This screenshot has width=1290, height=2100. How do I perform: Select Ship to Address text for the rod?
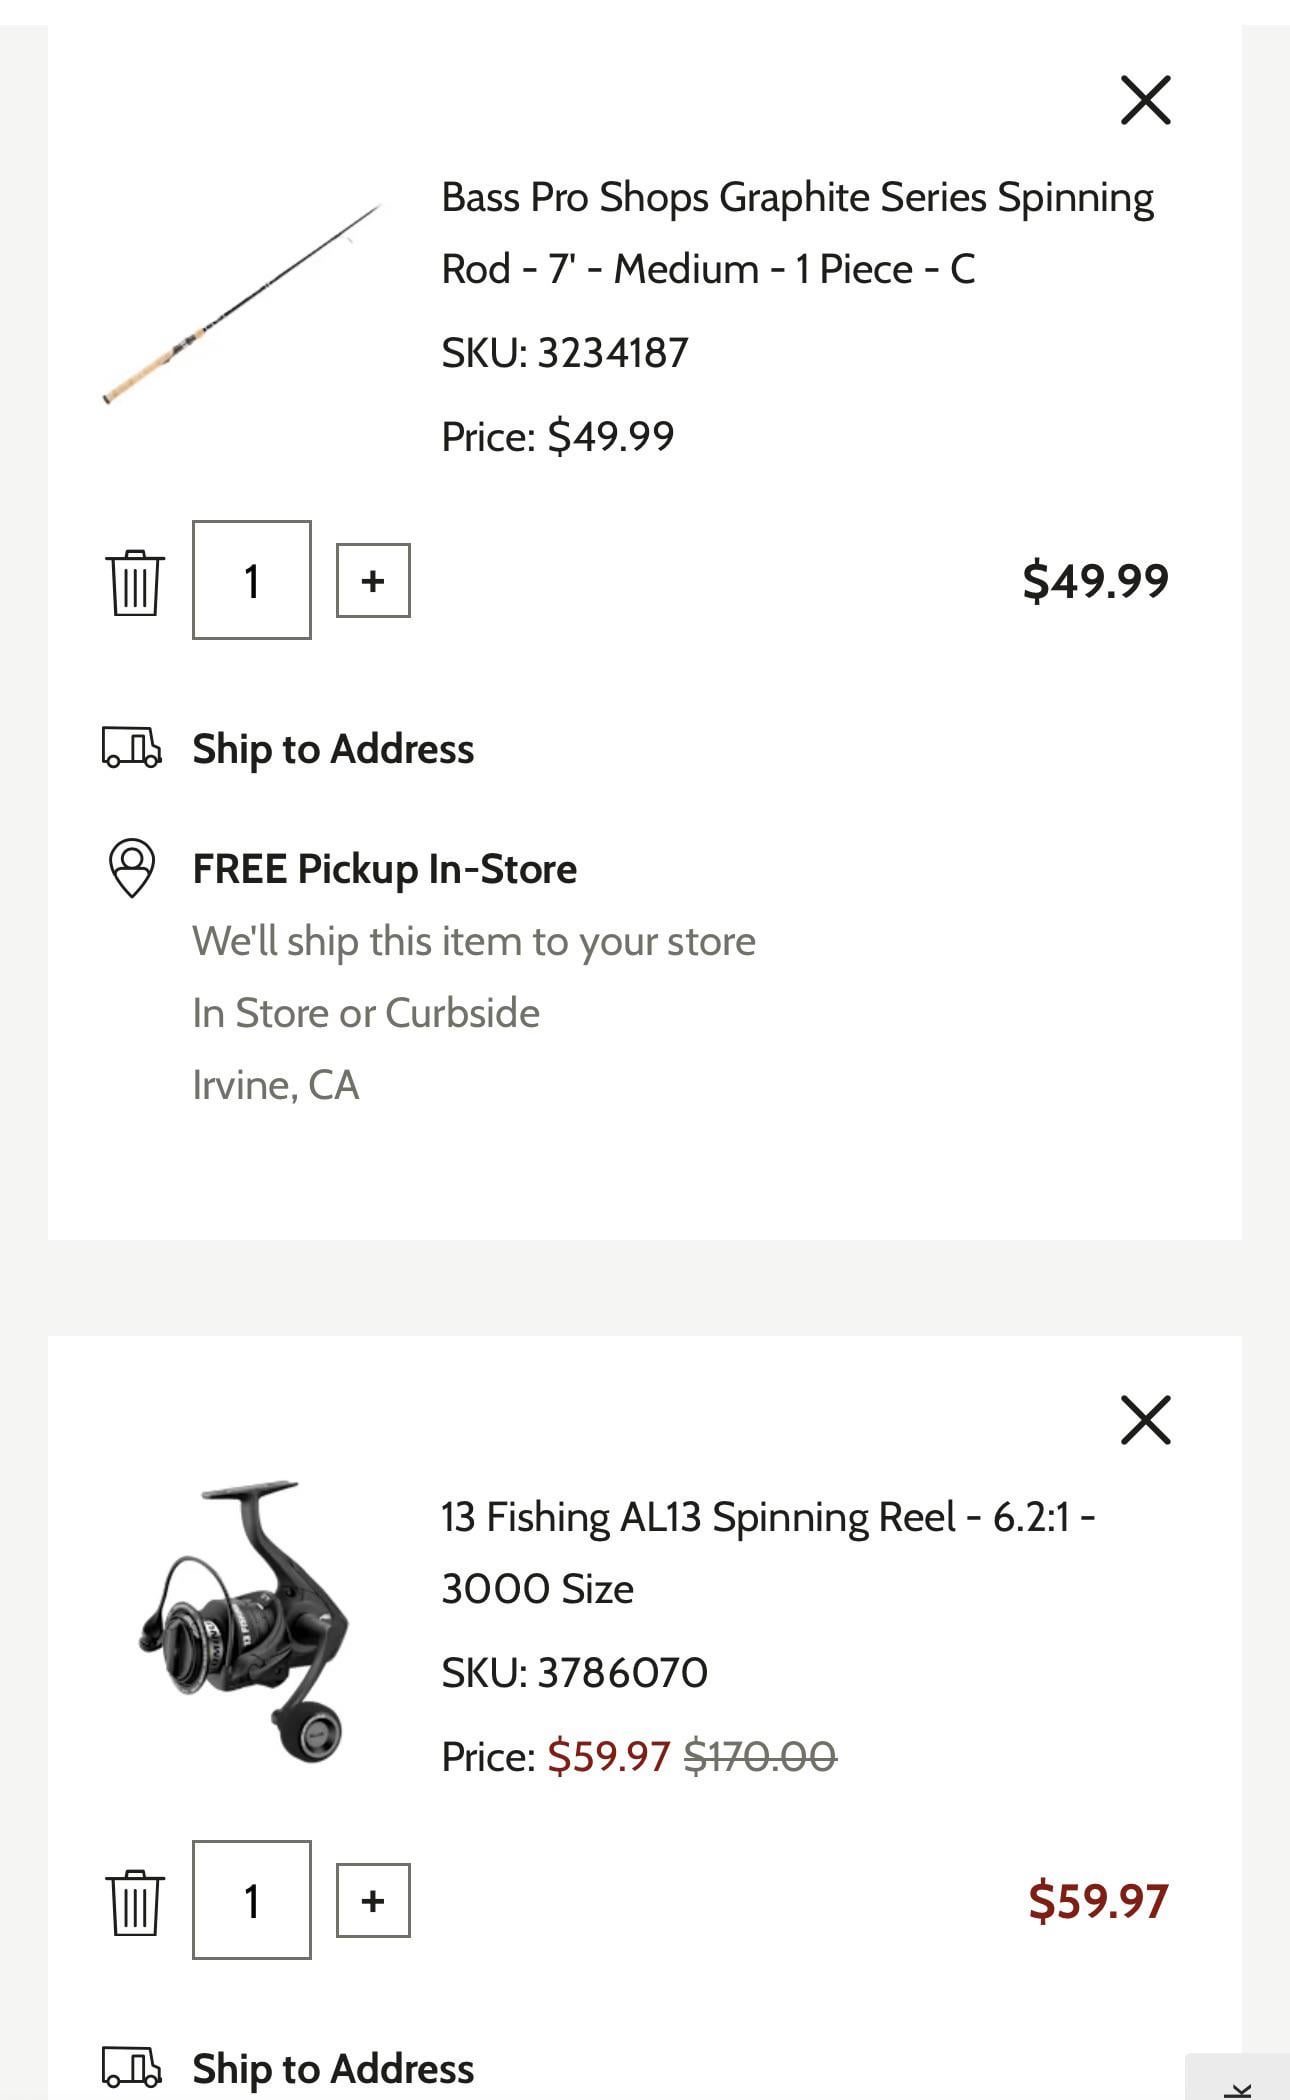pos(333,749)
